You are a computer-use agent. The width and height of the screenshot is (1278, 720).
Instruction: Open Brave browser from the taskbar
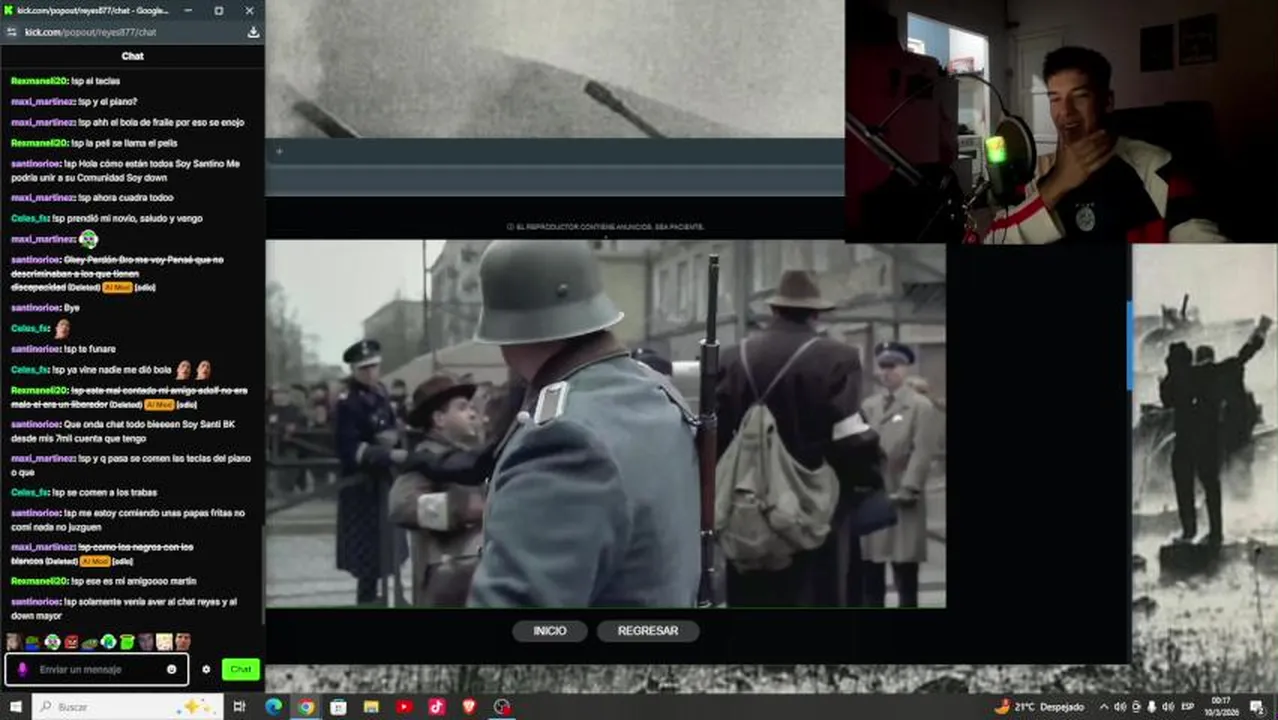point(469,706)
